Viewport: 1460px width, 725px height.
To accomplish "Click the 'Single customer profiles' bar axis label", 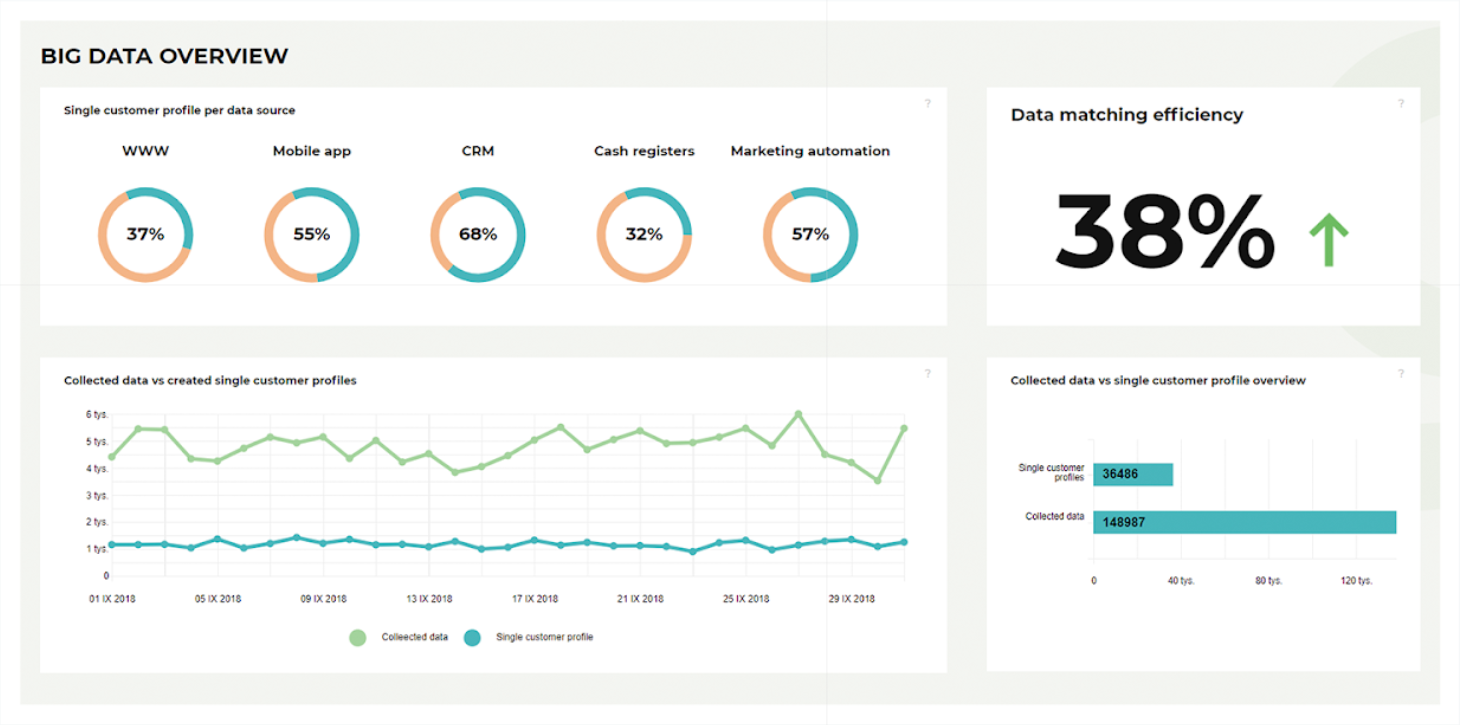I will click(1051, 473).
